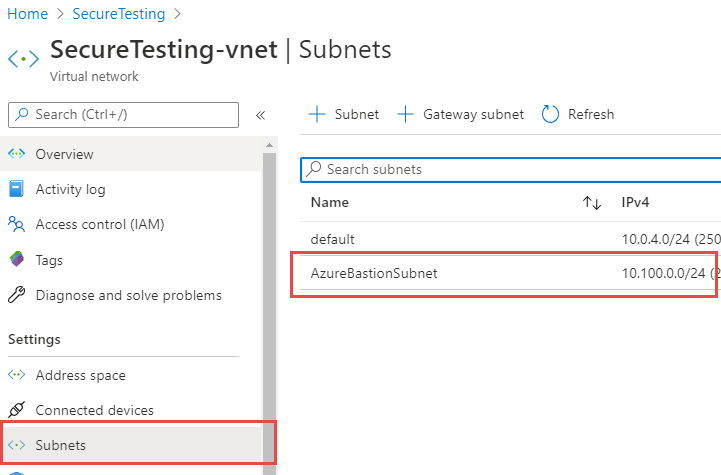Click the circular Refresh icon
Viewport: 721px width, 475px height.
click(x=550, y=114)
